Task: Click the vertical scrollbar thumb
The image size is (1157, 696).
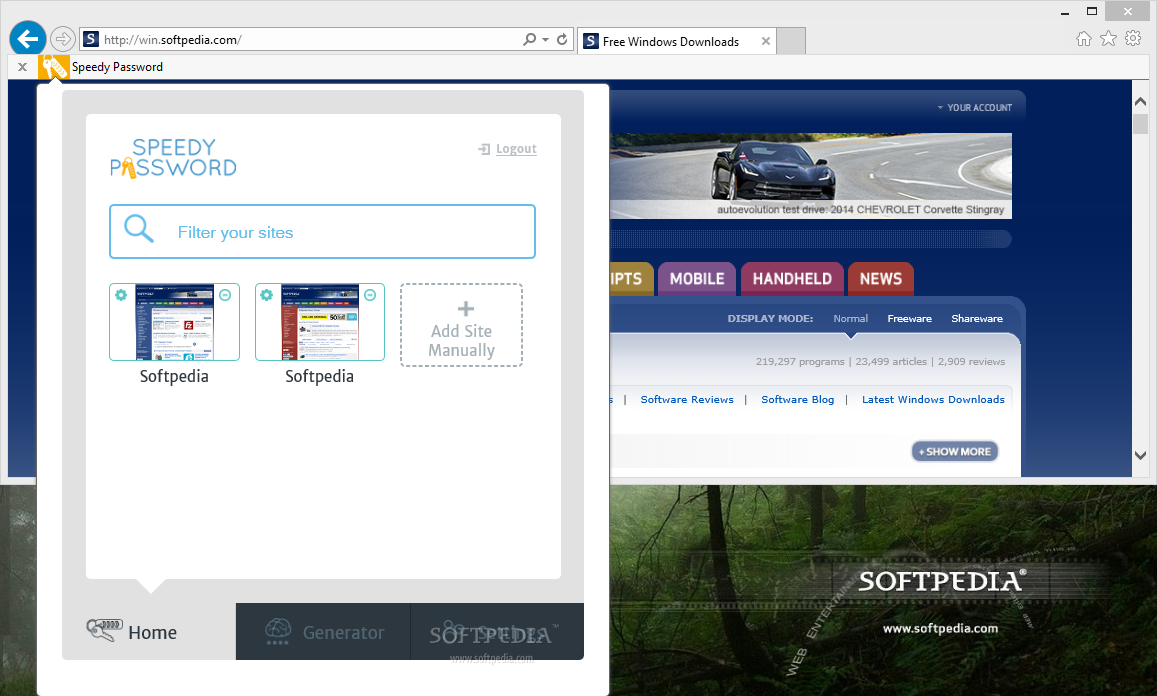Action: tap(1141, 123)
